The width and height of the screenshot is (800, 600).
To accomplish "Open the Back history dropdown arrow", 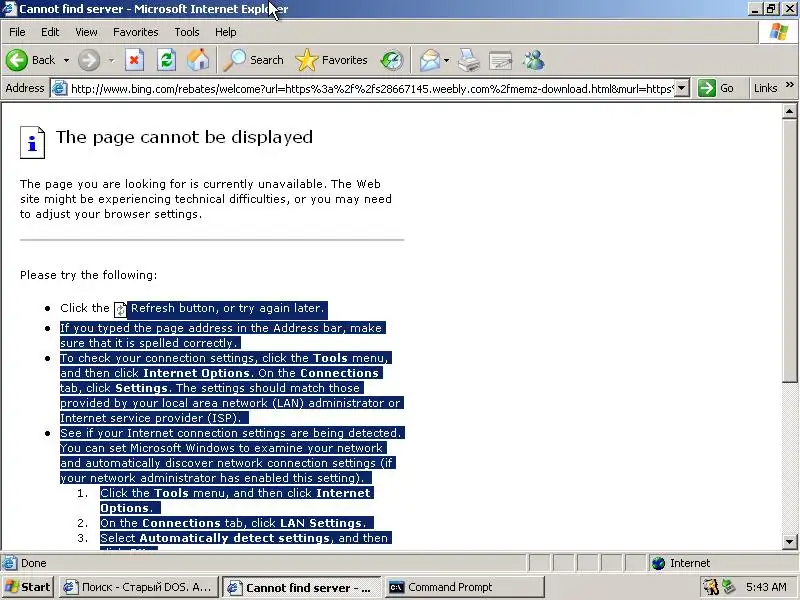I will point(66,60).
